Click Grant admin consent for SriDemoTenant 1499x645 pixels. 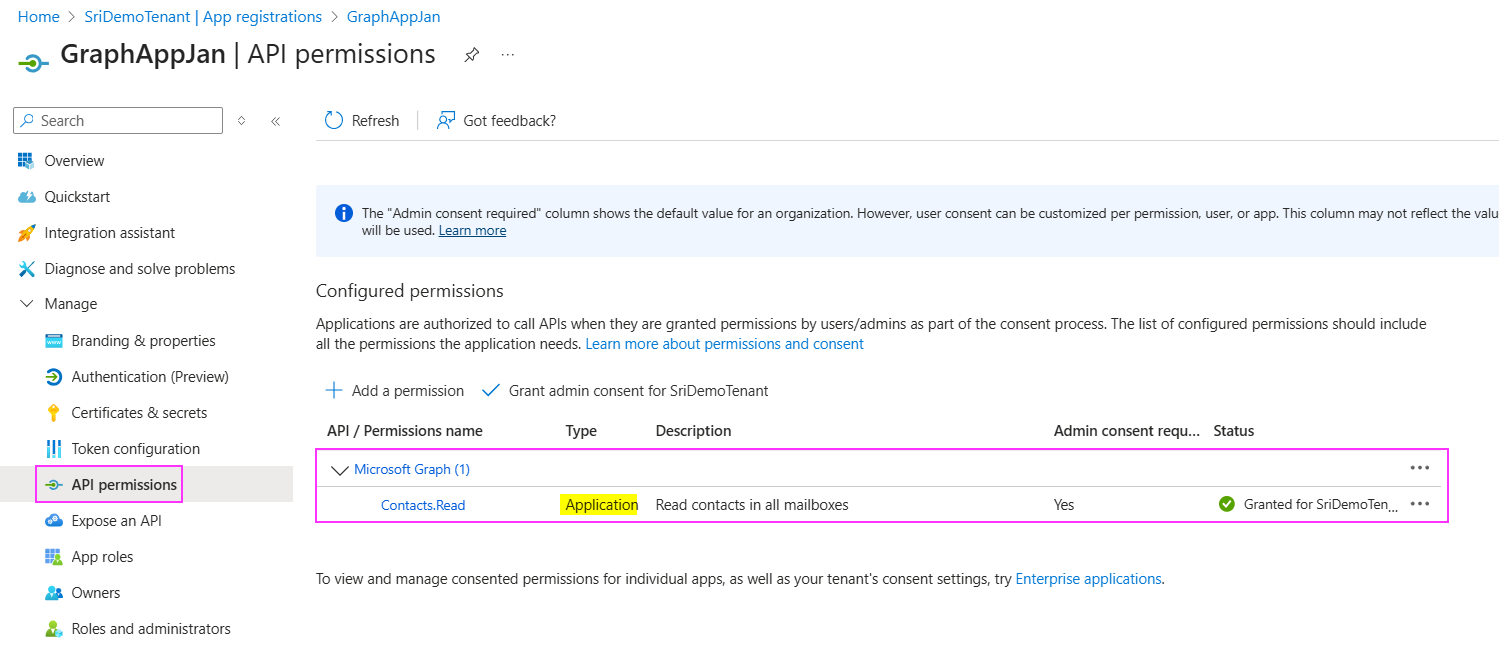click(625, 390)
